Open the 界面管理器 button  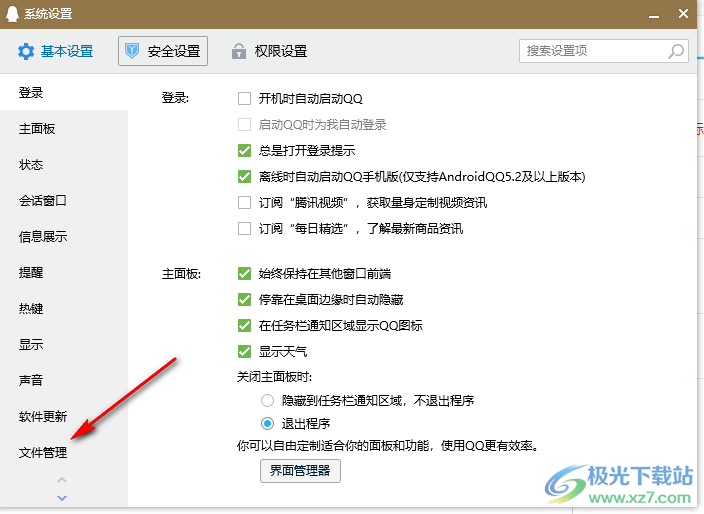(x=300, y=470)
